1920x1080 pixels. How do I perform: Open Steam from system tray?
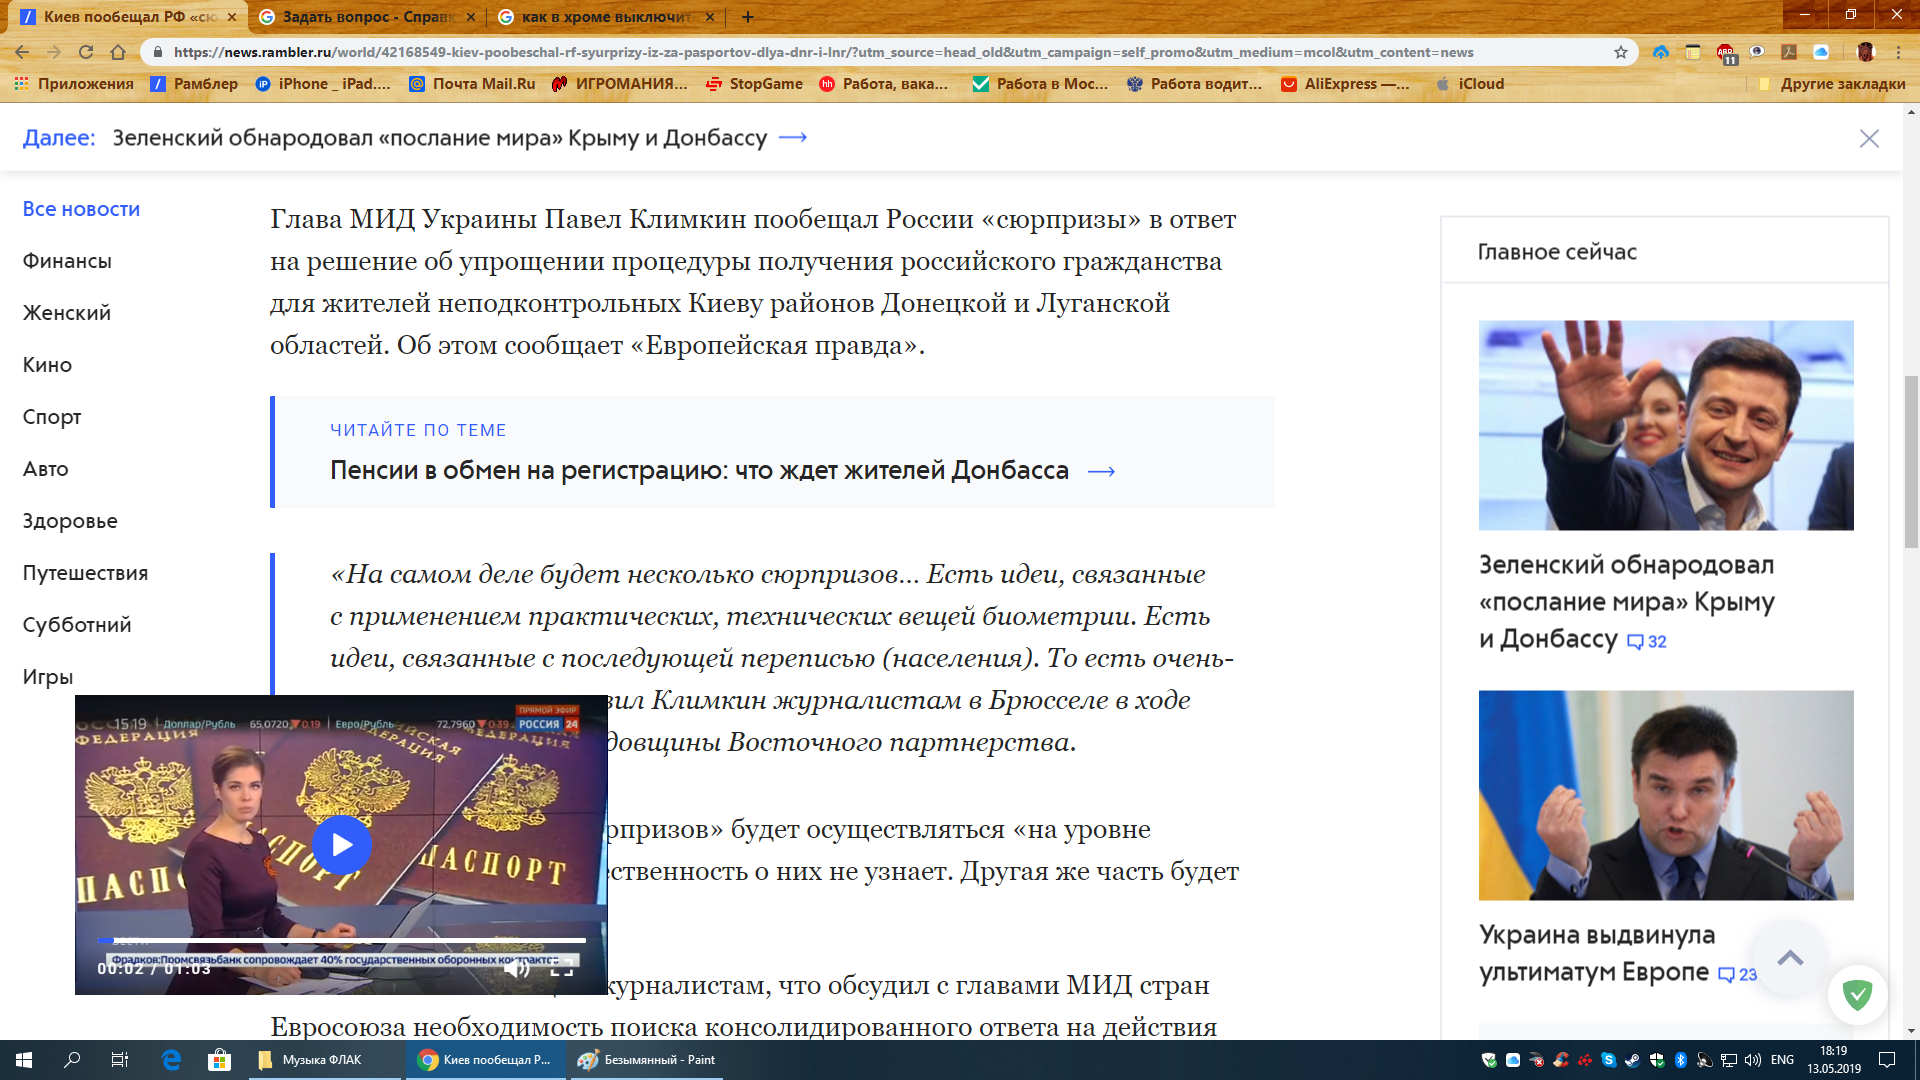(x=1633, y=1060)
